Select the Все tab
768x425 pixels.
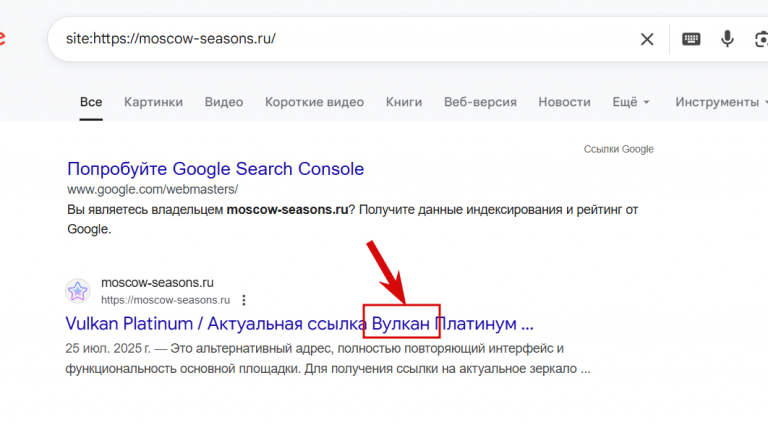coord(91,102)
